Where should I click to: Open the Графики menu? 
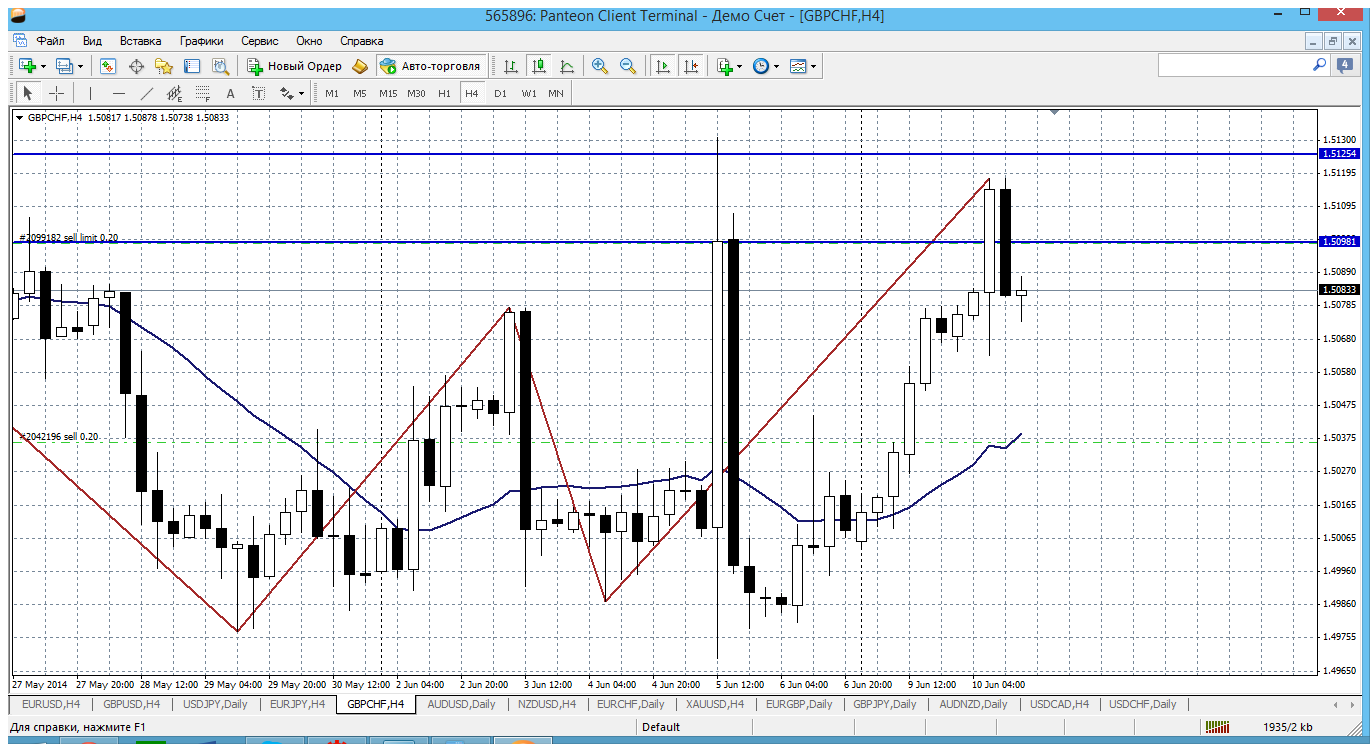pos(201,41)
